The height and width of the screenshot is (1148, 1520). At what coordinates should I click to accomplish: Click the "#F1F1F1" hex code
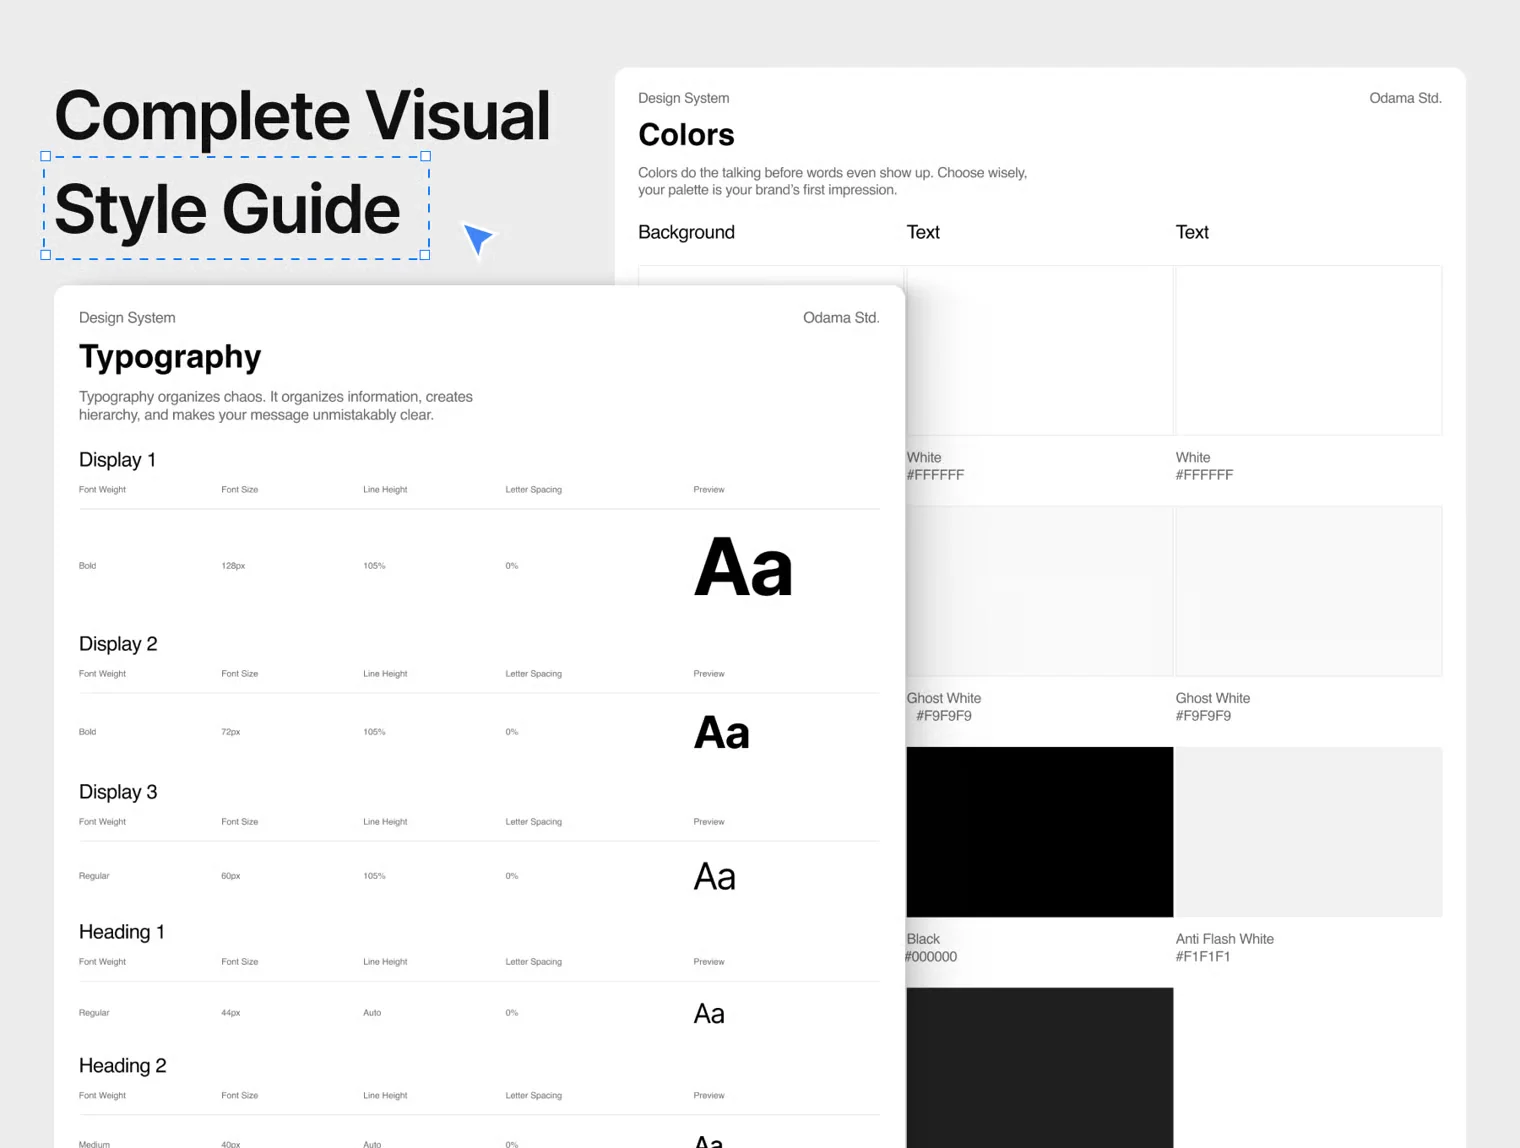point(1203,957)
